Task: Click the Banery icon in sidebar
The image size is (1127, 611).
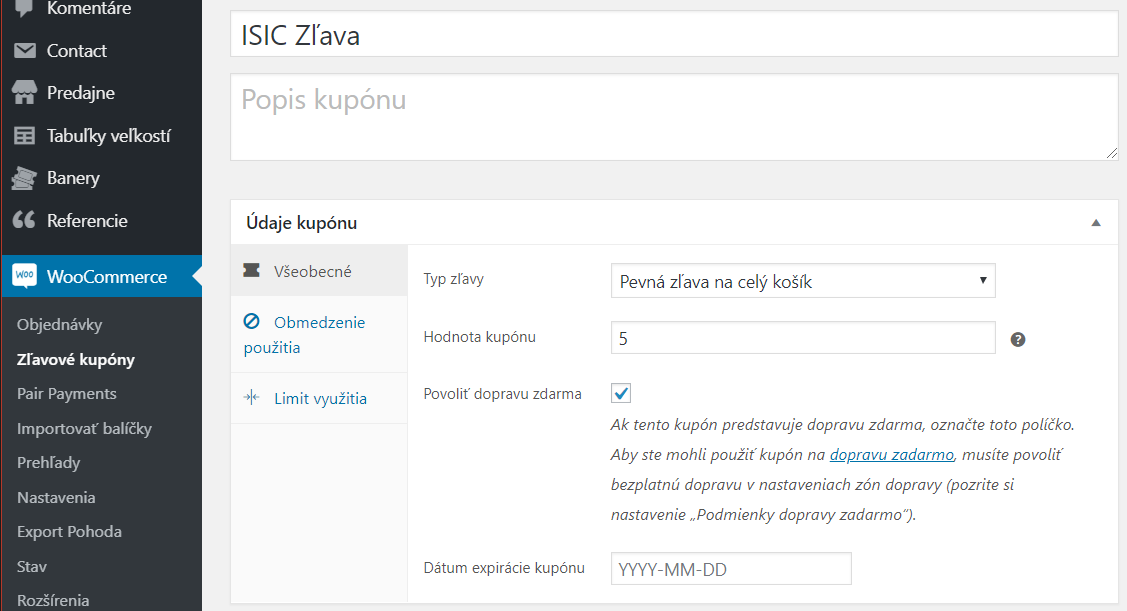Action: pyautogui.click(x=25, y=178)
